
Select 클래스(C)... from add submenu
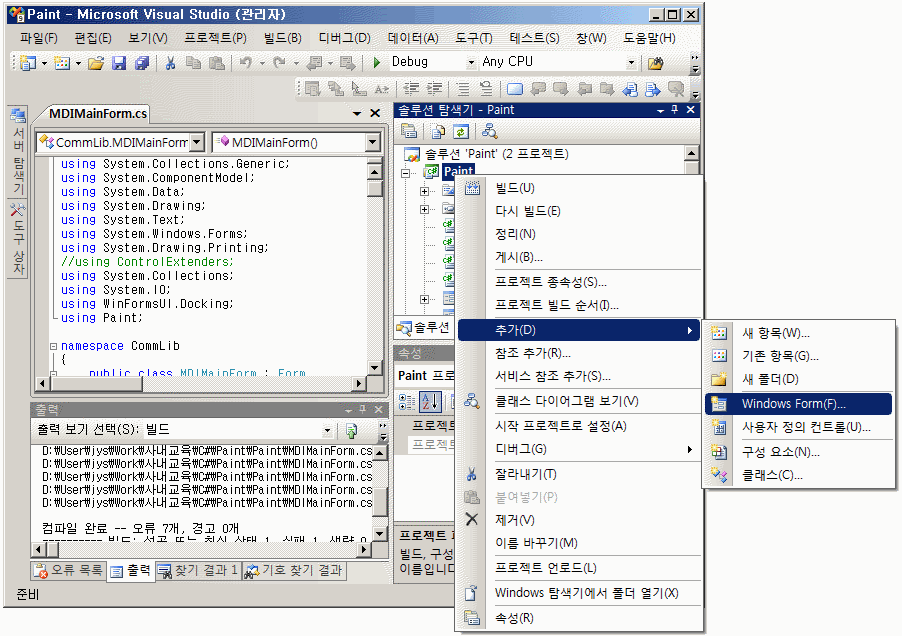[798, 475]
